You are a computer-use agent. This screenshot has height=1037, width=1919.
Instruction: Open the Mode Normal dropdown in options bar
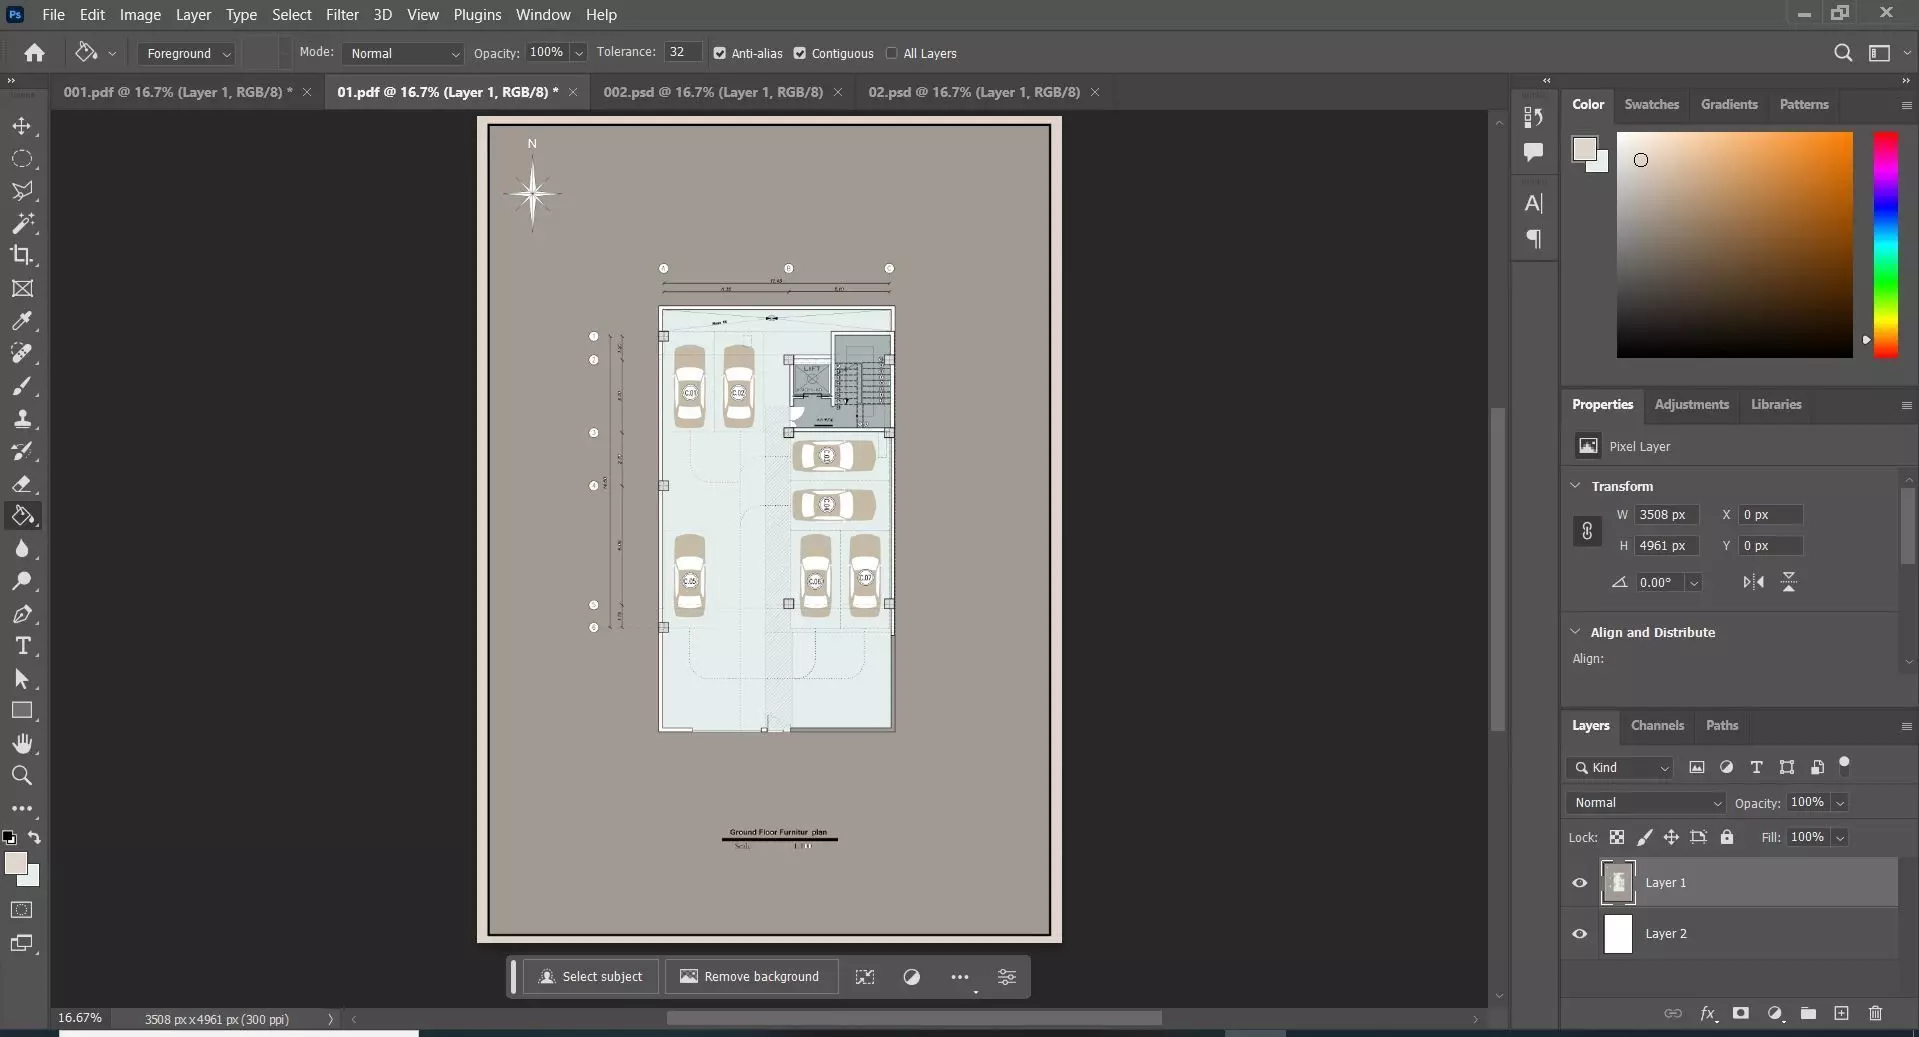pyautogui.click(x=404, y=53)
